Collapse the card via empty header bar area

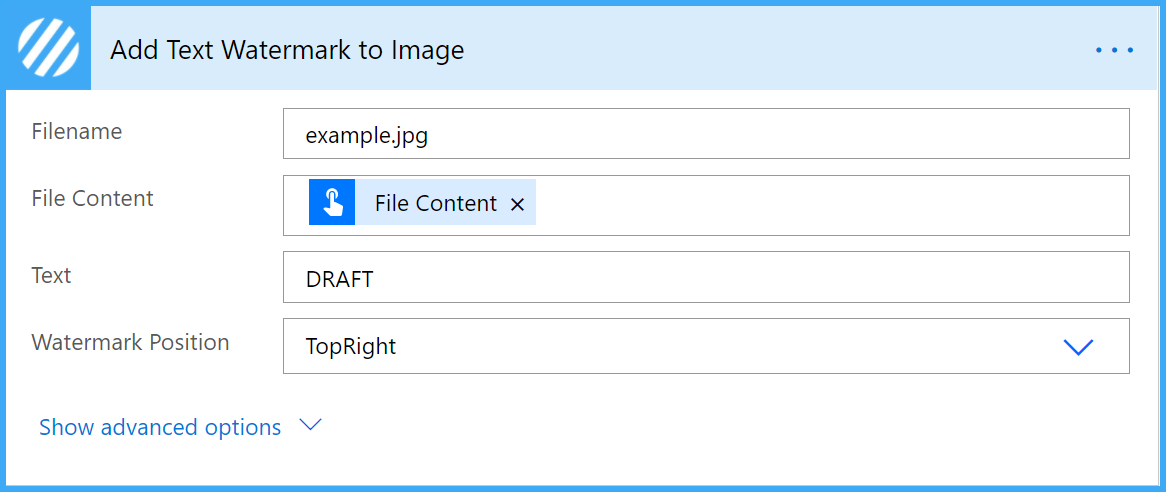click(x=773, y=50)
